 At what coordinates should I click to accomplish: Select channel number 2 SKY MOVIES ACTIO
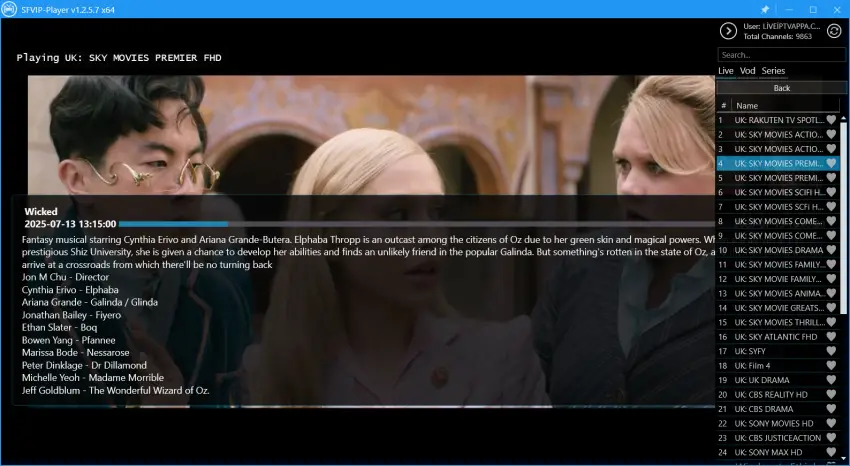click(x=778, y=134)
